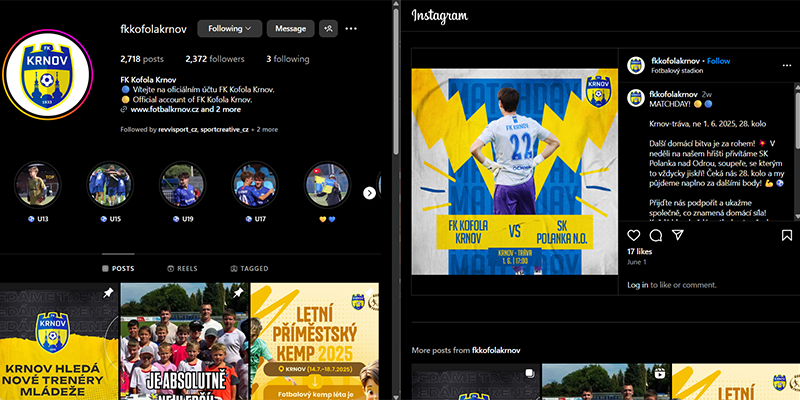This screenshot has height=400, width=800.
Task: Open the reel thumbnail under More posts
Action: [x=606, y=382]
